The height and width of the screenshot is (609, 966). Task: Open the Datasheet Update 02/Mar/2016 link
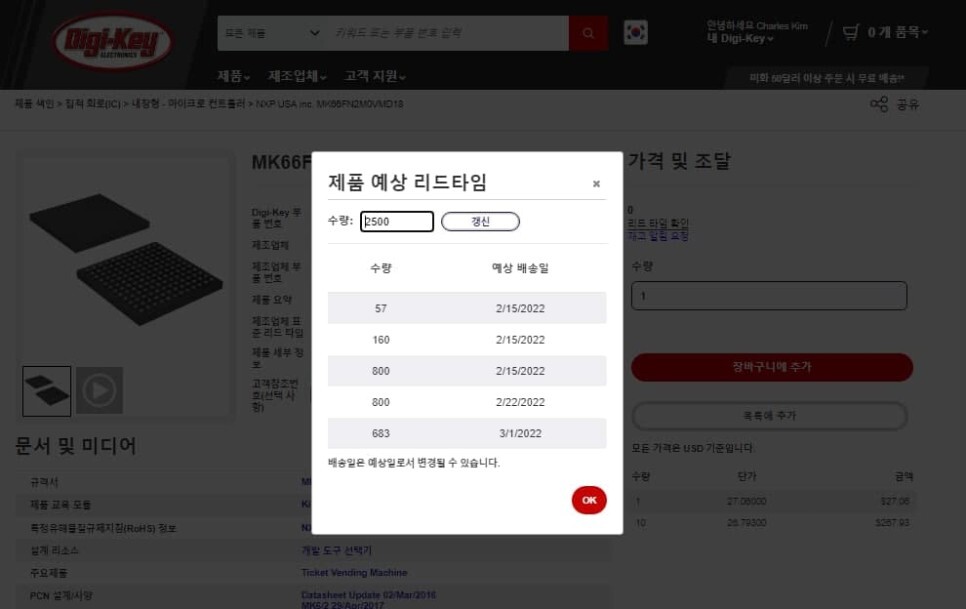(x=368, y=595)
